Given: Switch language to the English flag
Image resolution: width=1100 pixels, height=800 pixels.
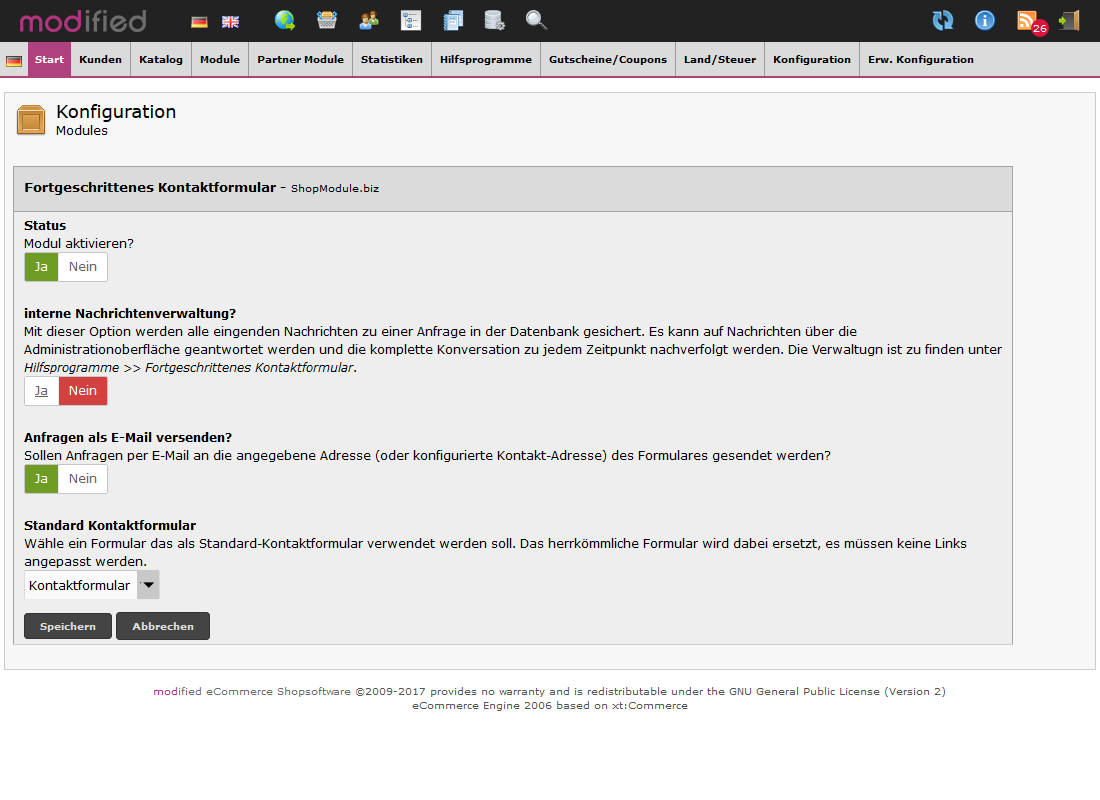Looking at the screenshot, I should pos(230,21).
